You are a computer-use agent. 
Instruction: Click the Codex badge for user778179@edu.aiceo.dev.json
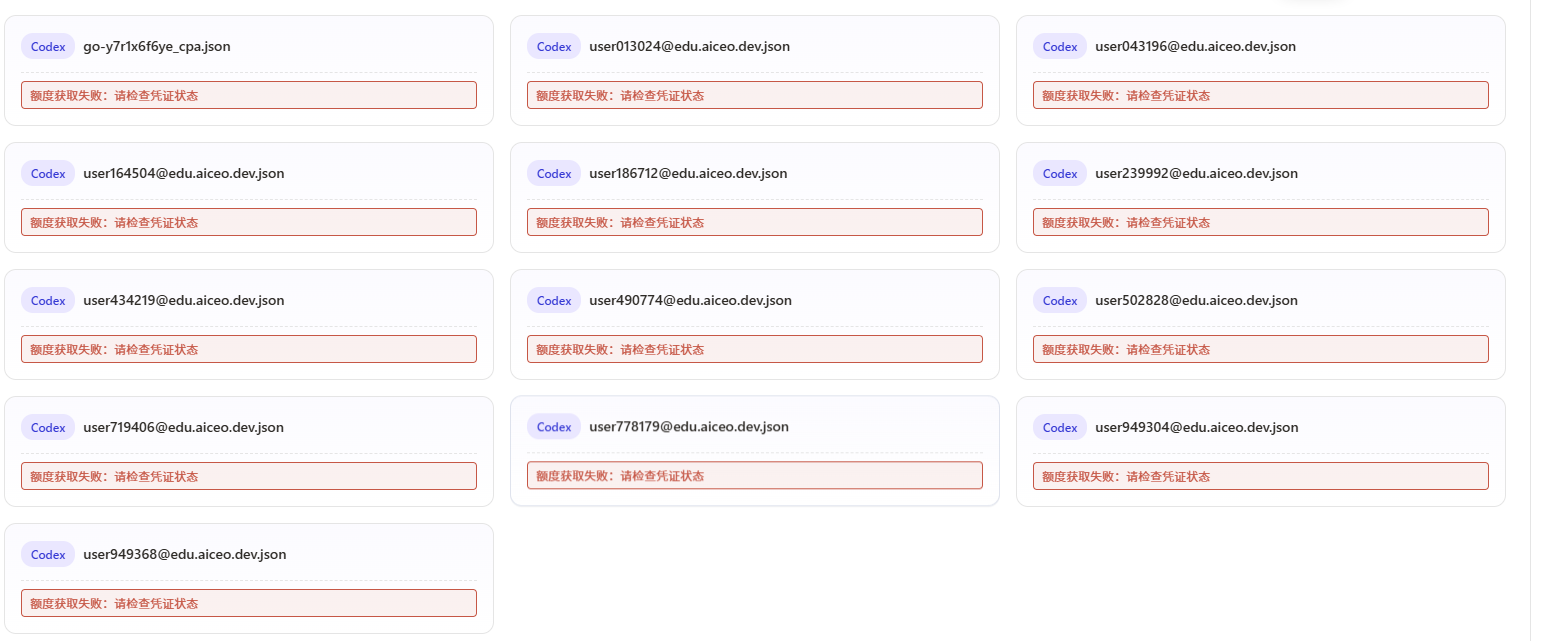coord(554,427)
